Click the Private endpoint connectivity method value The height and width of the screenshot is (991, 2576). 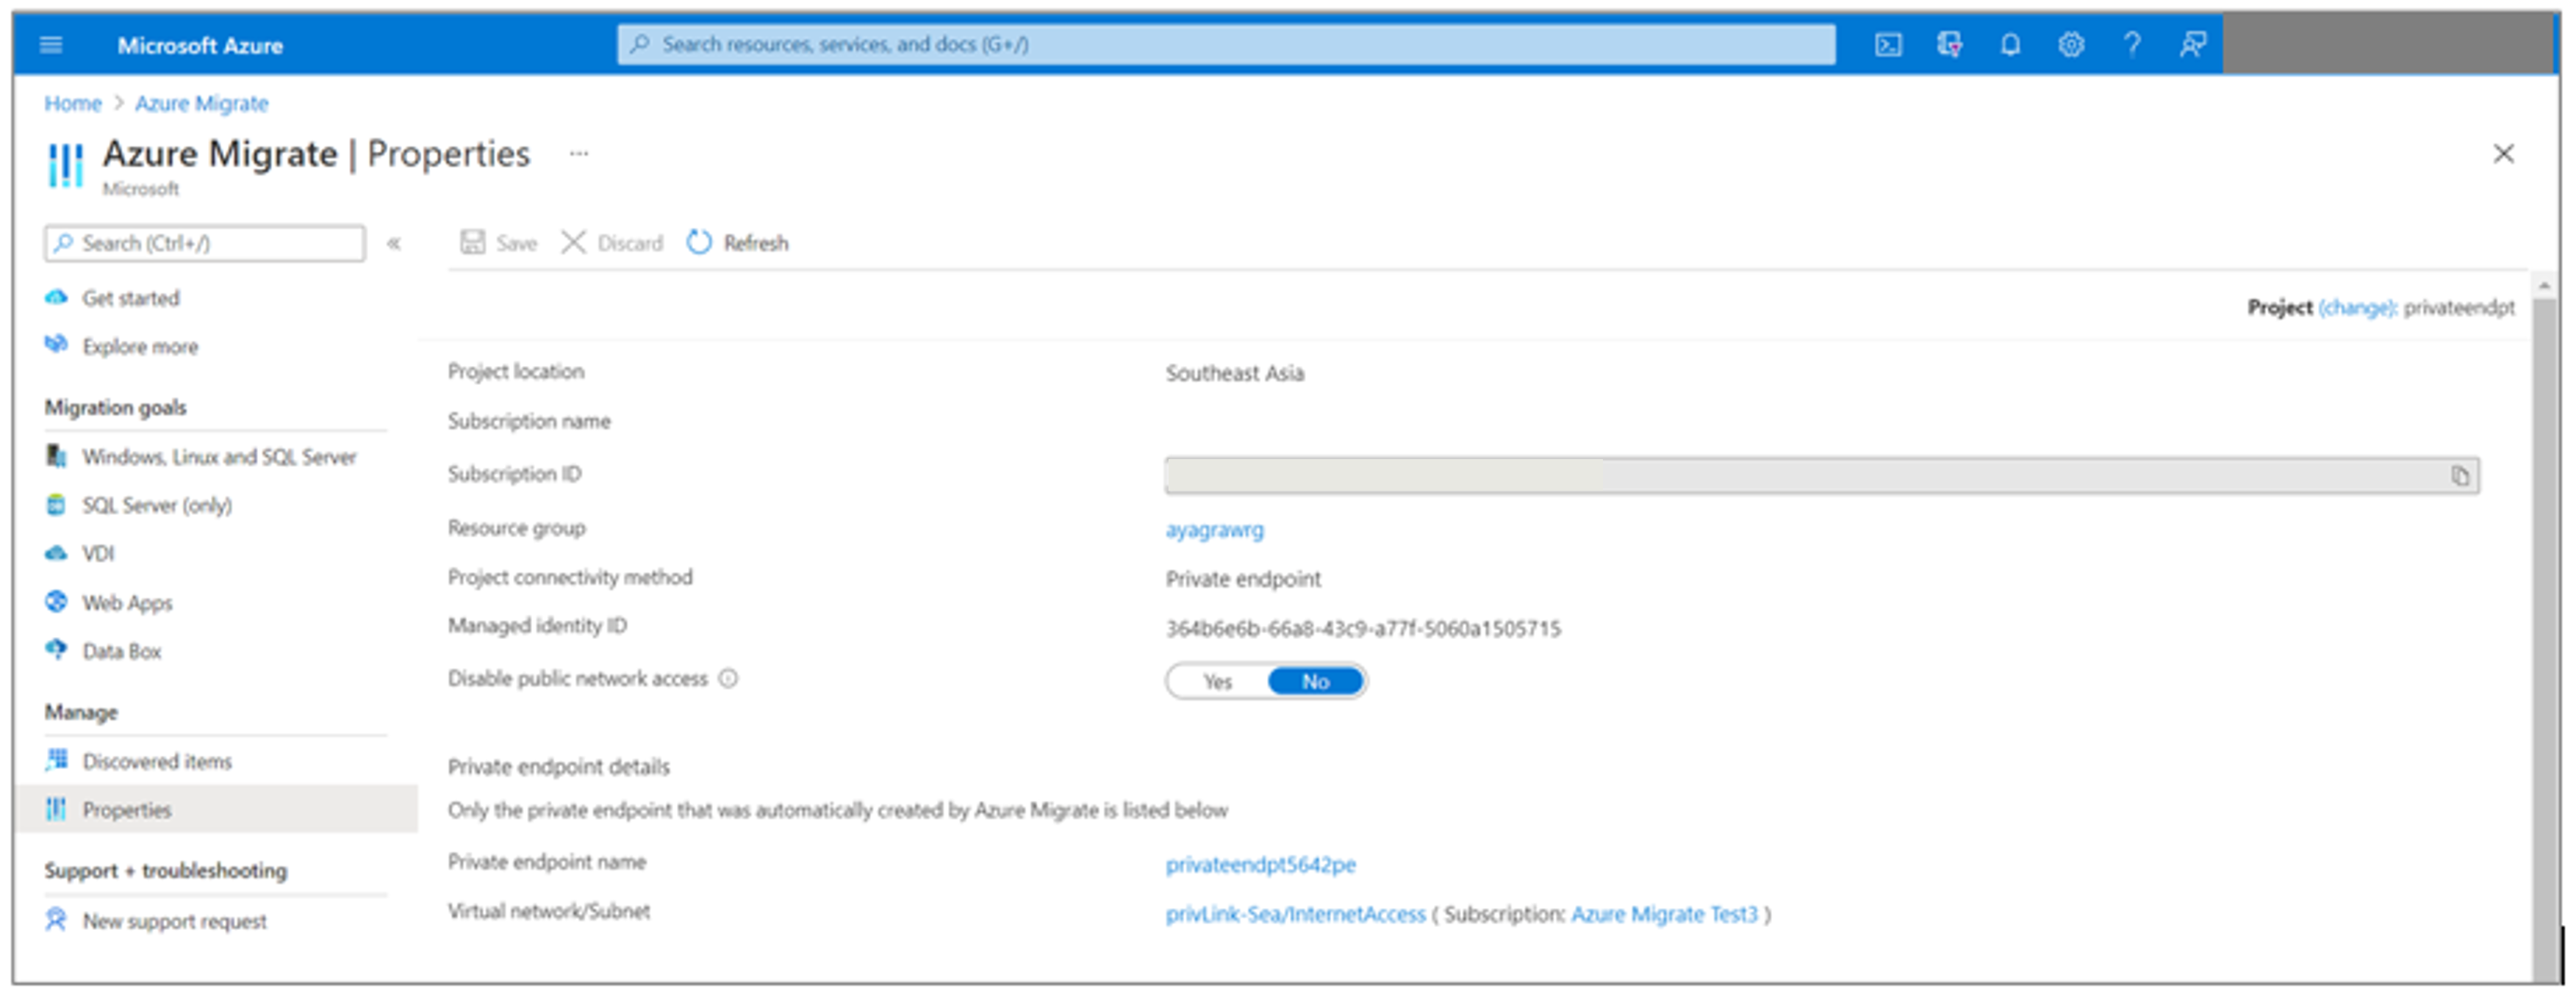pos(1243,579)
